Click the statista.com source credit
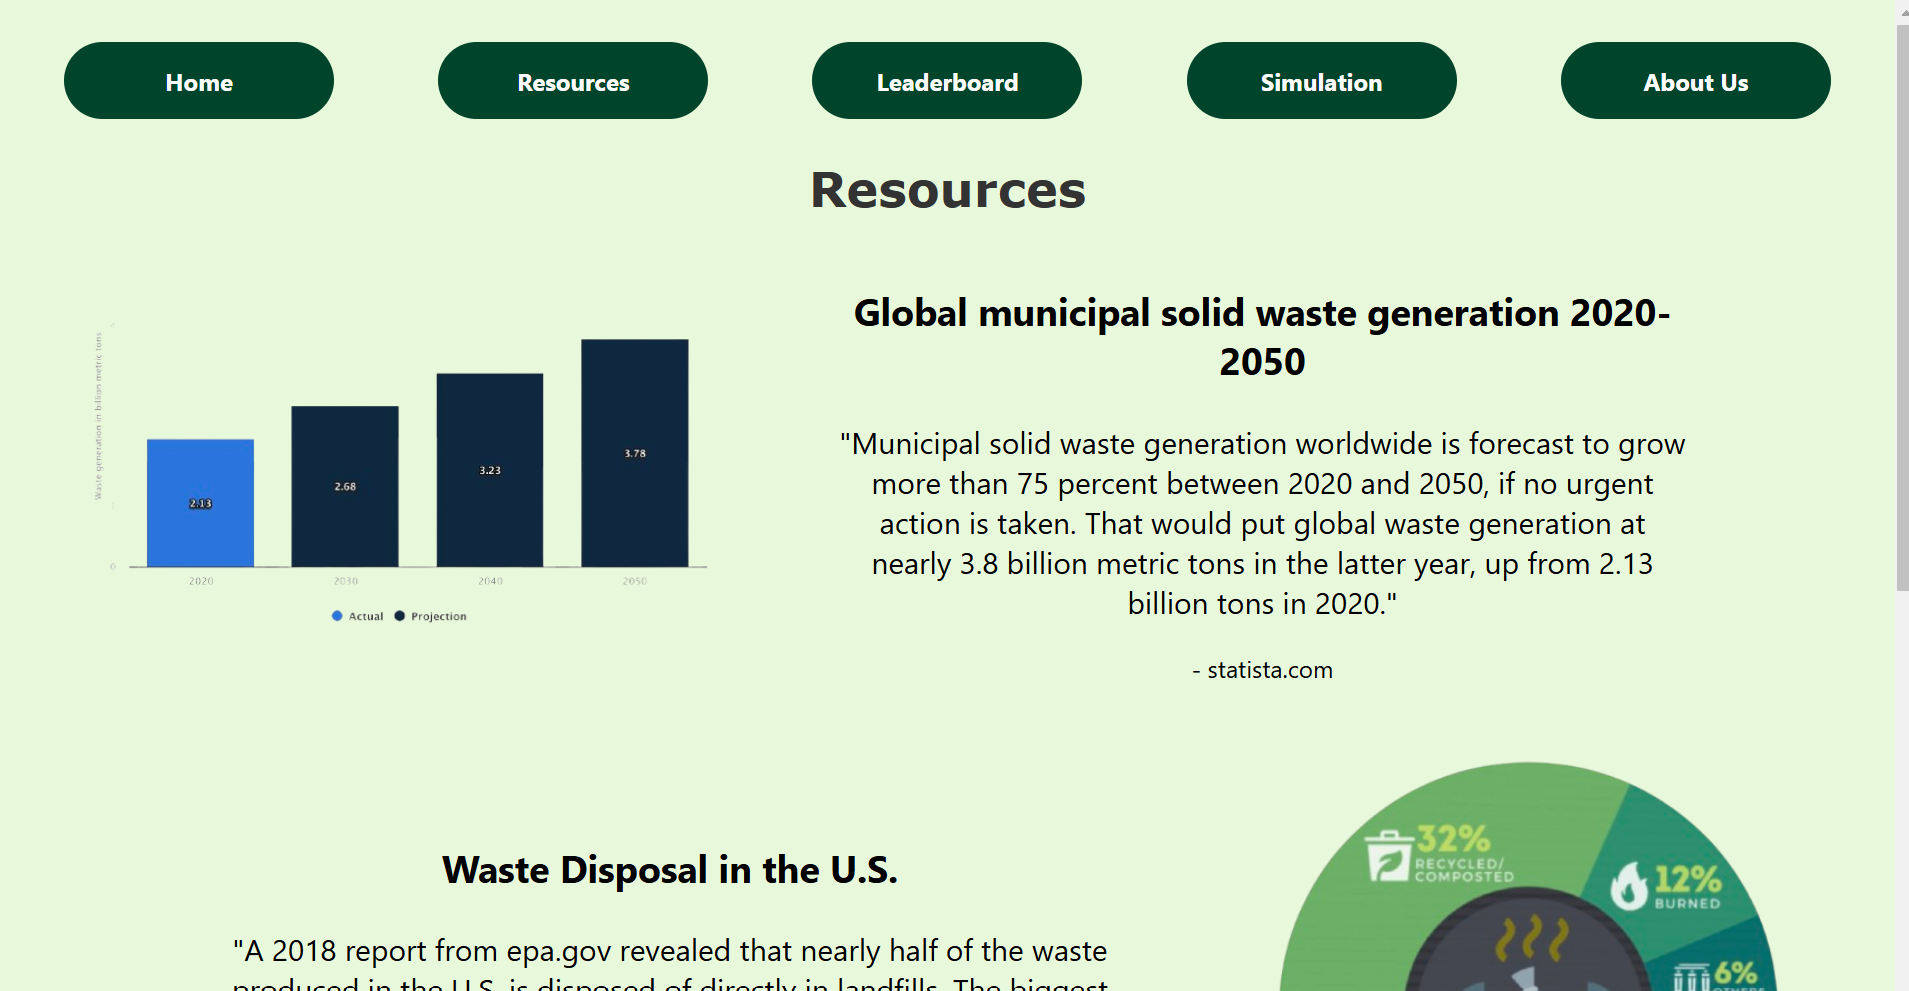 tap(1262, 670)
